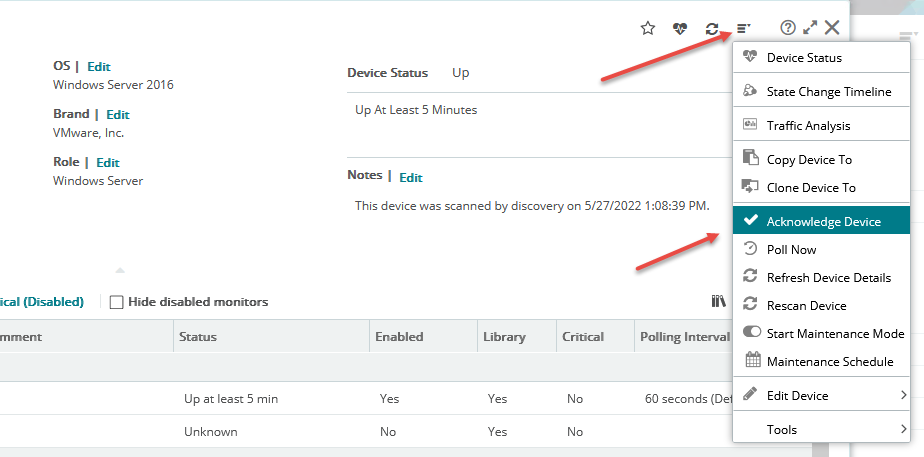Edit the OS field

[99, 67]
